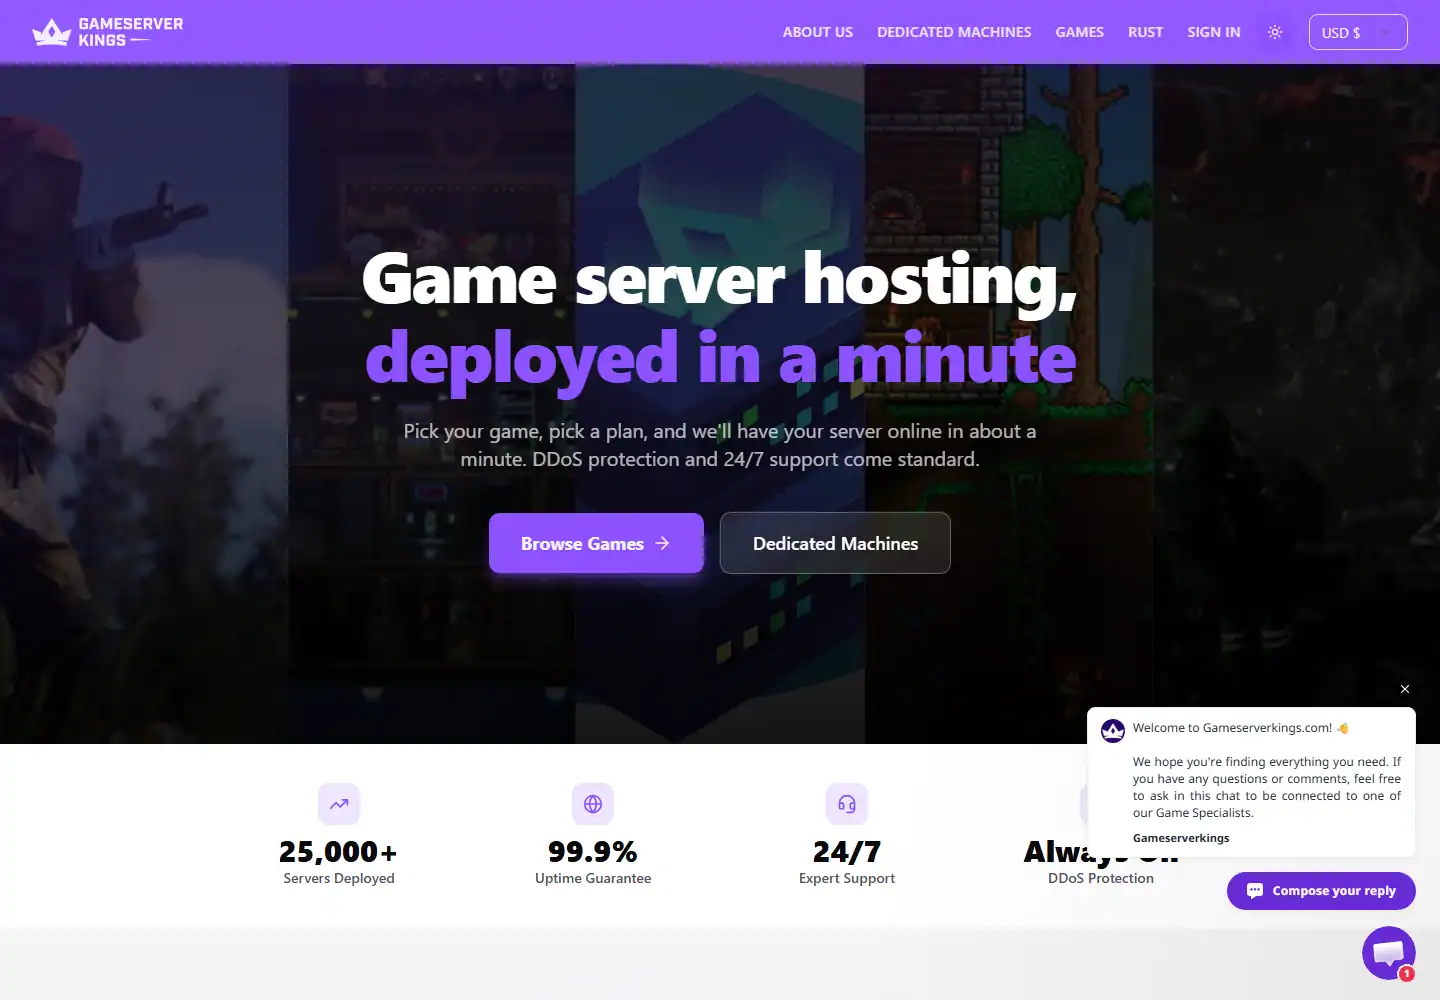Click the '24/7' expert support figure
The width and height of the screenshot is (1440, 1000).
tap(847, 852)
